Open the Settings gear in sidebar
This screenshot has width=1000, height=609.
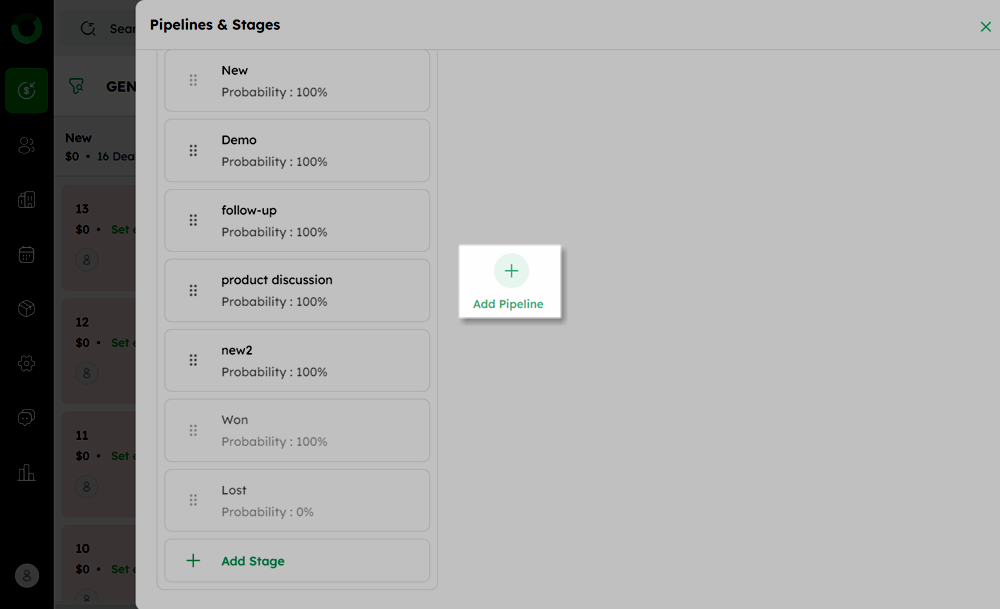click(27, 363)
